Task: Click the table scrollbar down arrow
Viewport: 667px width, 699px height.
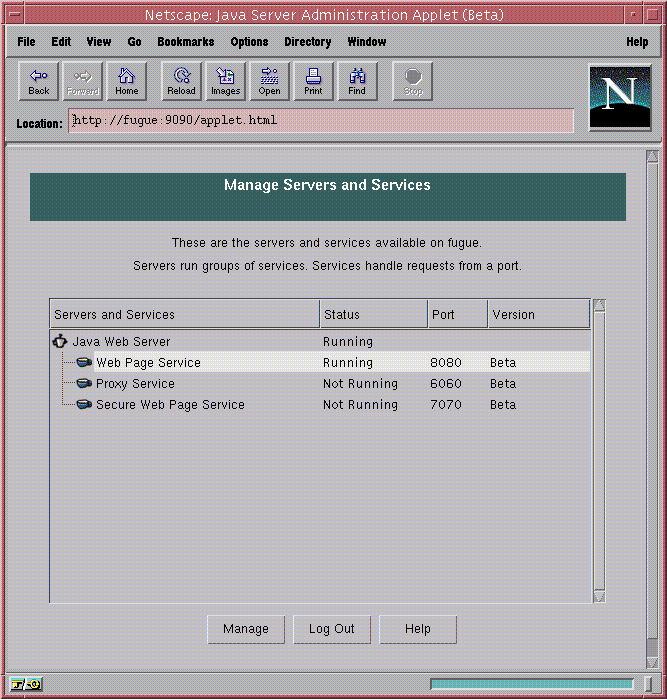Action: [599, 596]
